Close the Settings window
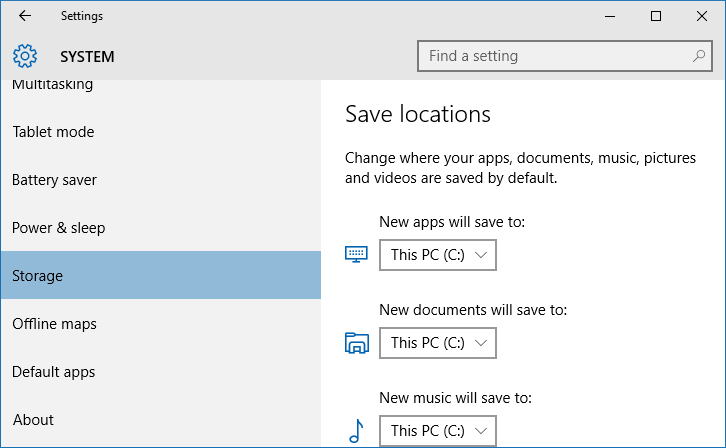Image resolution: width=726 pixels, height=448 pixels. click(x=701, y=16)
